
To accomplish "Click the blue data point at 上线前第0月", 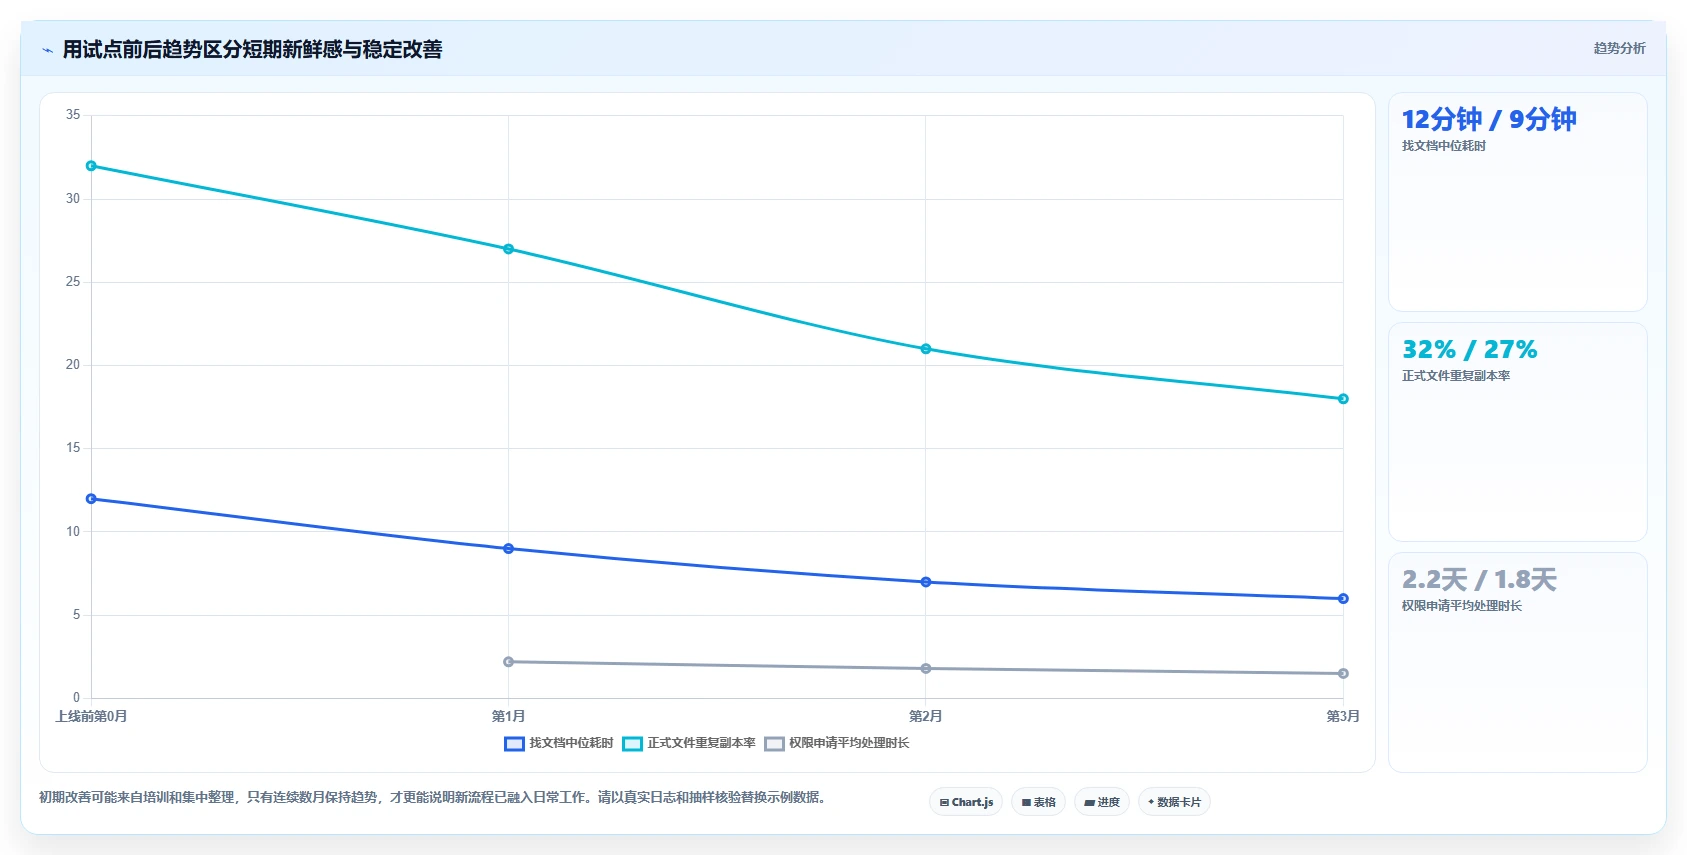I will [x=91, y=499].
